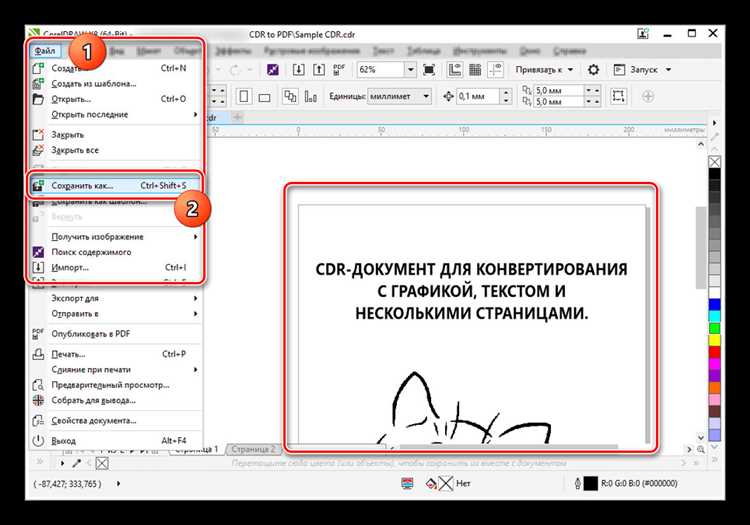Click the user account icon in title bar
Viewport: 750px width, 525px height.
pyautogui.click(x=643, y=33)
